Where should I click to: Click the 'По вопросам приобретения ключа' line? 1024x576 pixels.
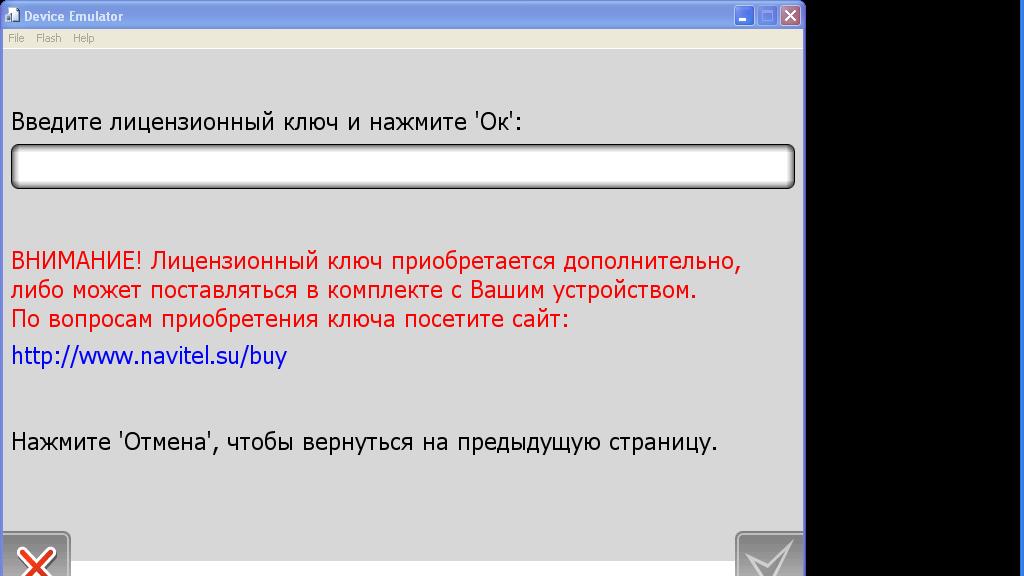[x=289, y=320]
